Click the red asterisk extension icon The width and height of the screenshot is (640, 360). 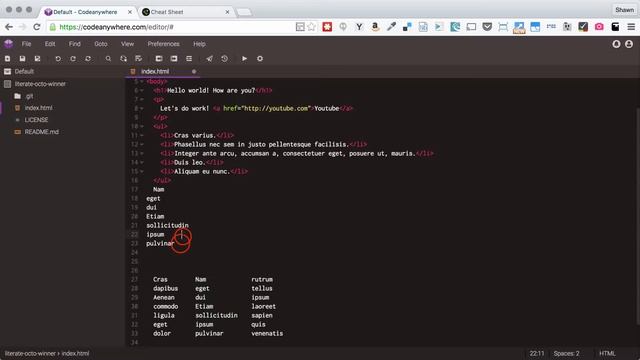[x=327, y=27]
